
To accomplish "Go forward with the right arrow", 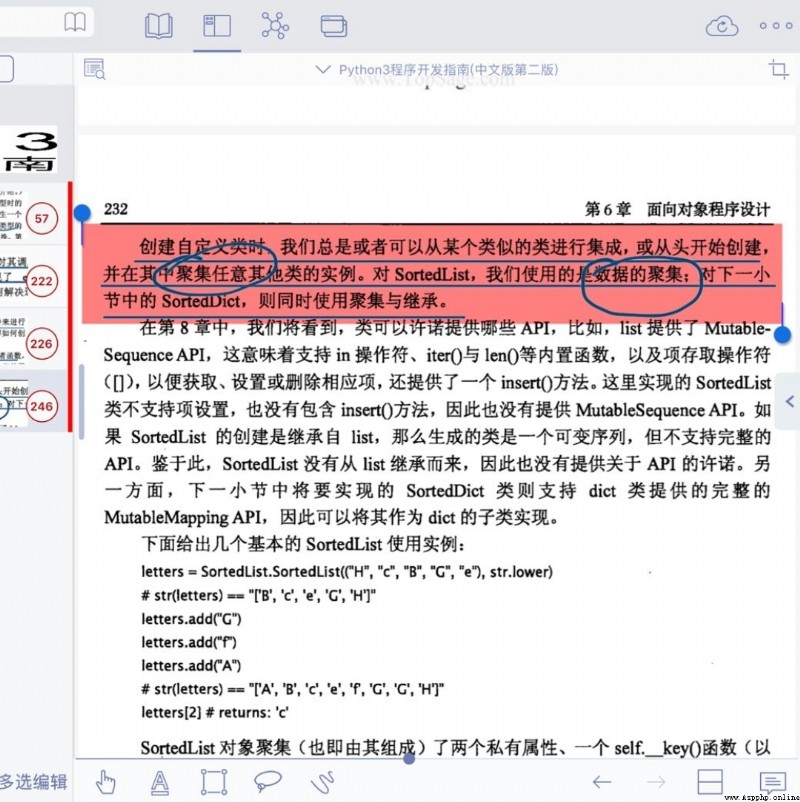I will (x=656, y=782).
